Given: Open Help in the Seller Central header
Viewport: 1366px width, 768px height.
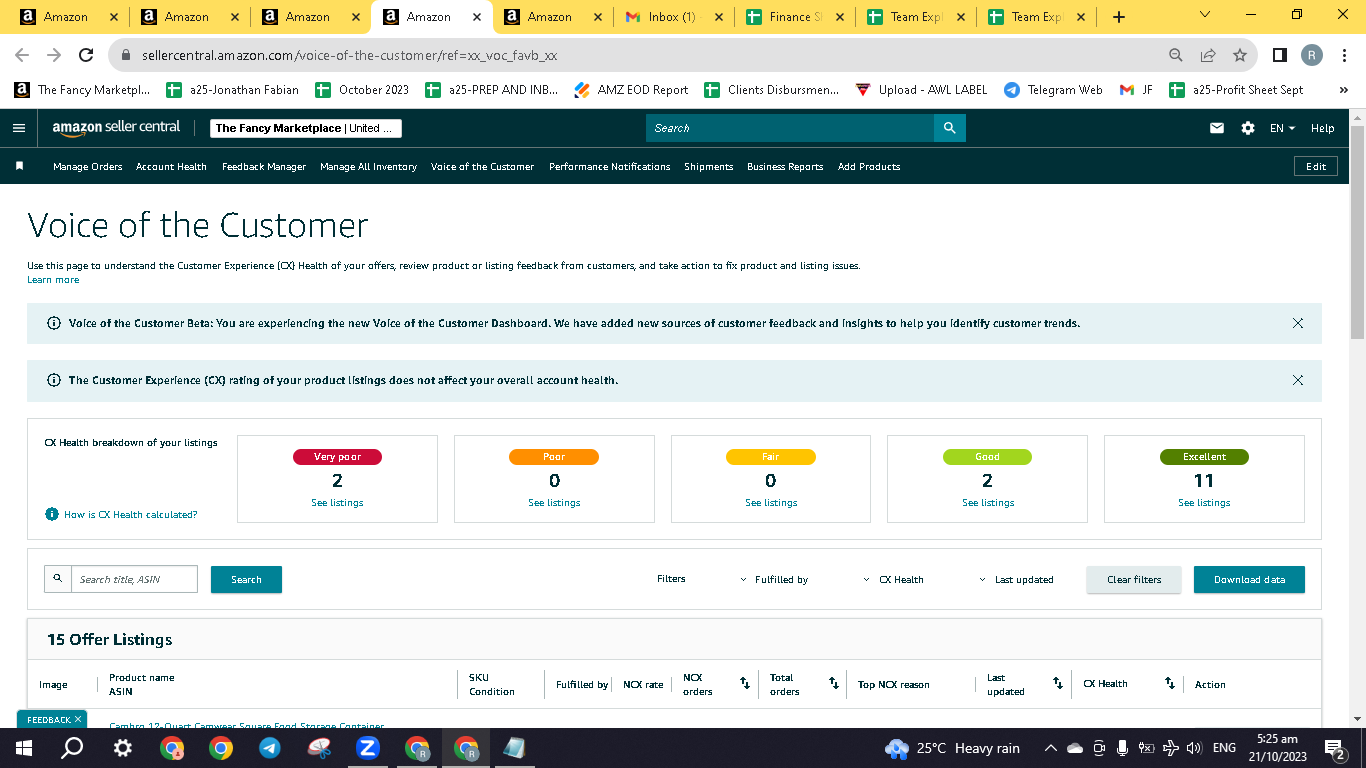Looking at the screenshot, I should pyautogui.click(x=1322, y=128).
